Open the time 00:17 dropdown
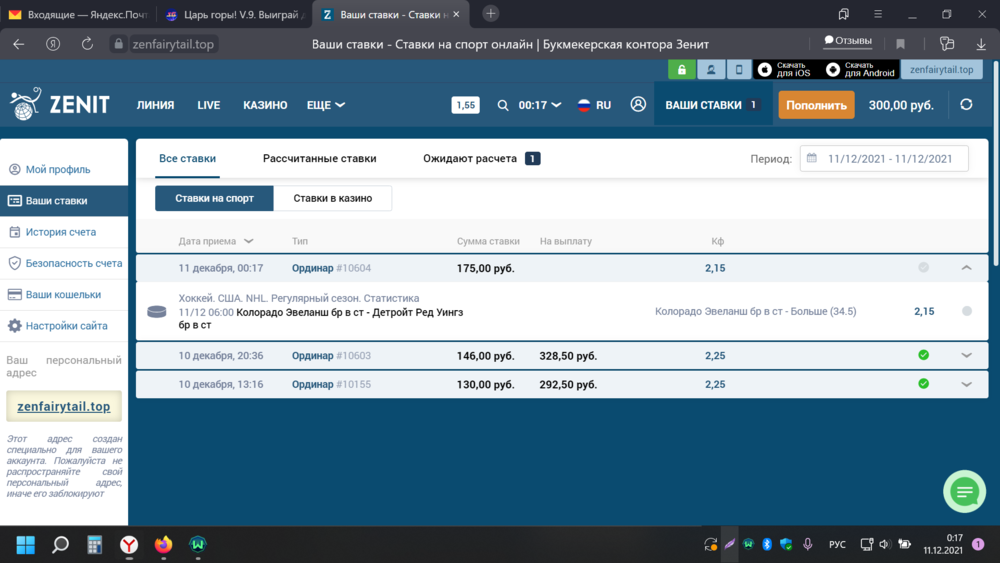 (x=540, y=105)
